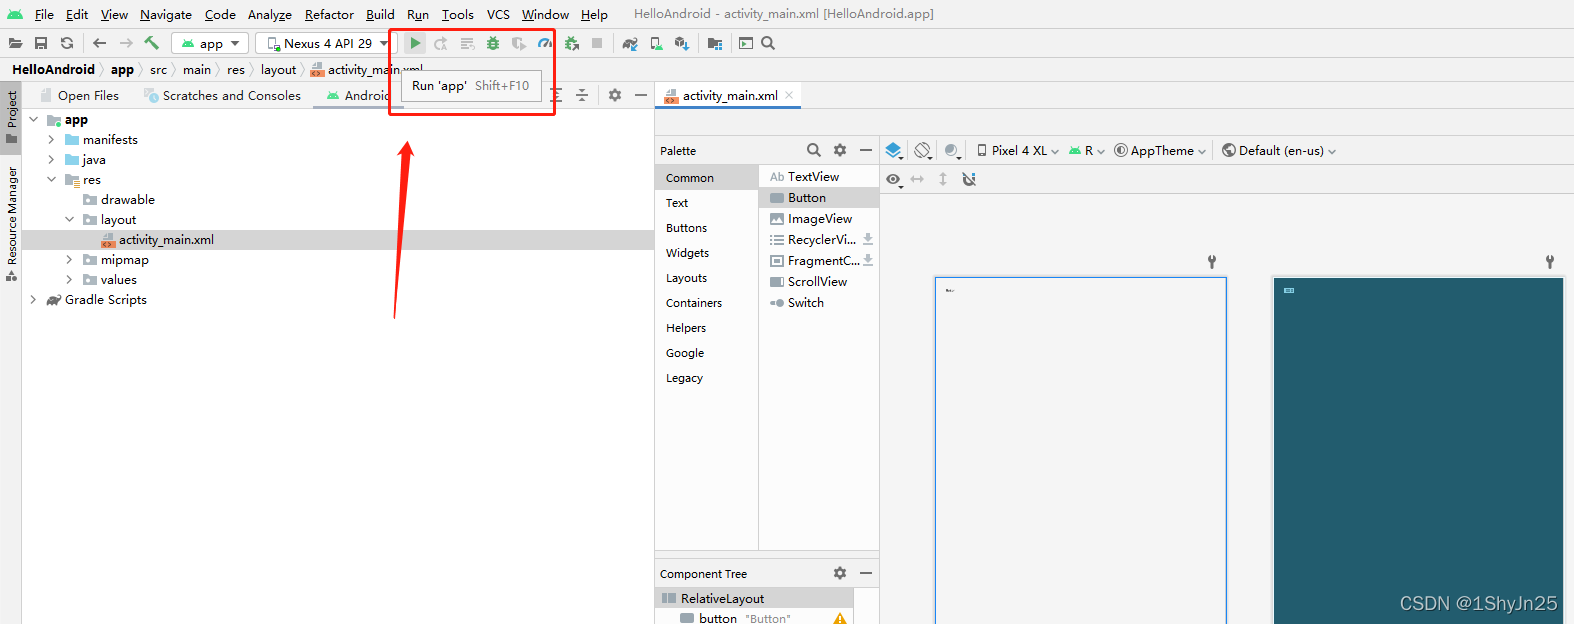Image resolution: width=1574 pixels, height=624 pixels.
Task: Expand the Gradle Scripts node
Action: point(33,299)
